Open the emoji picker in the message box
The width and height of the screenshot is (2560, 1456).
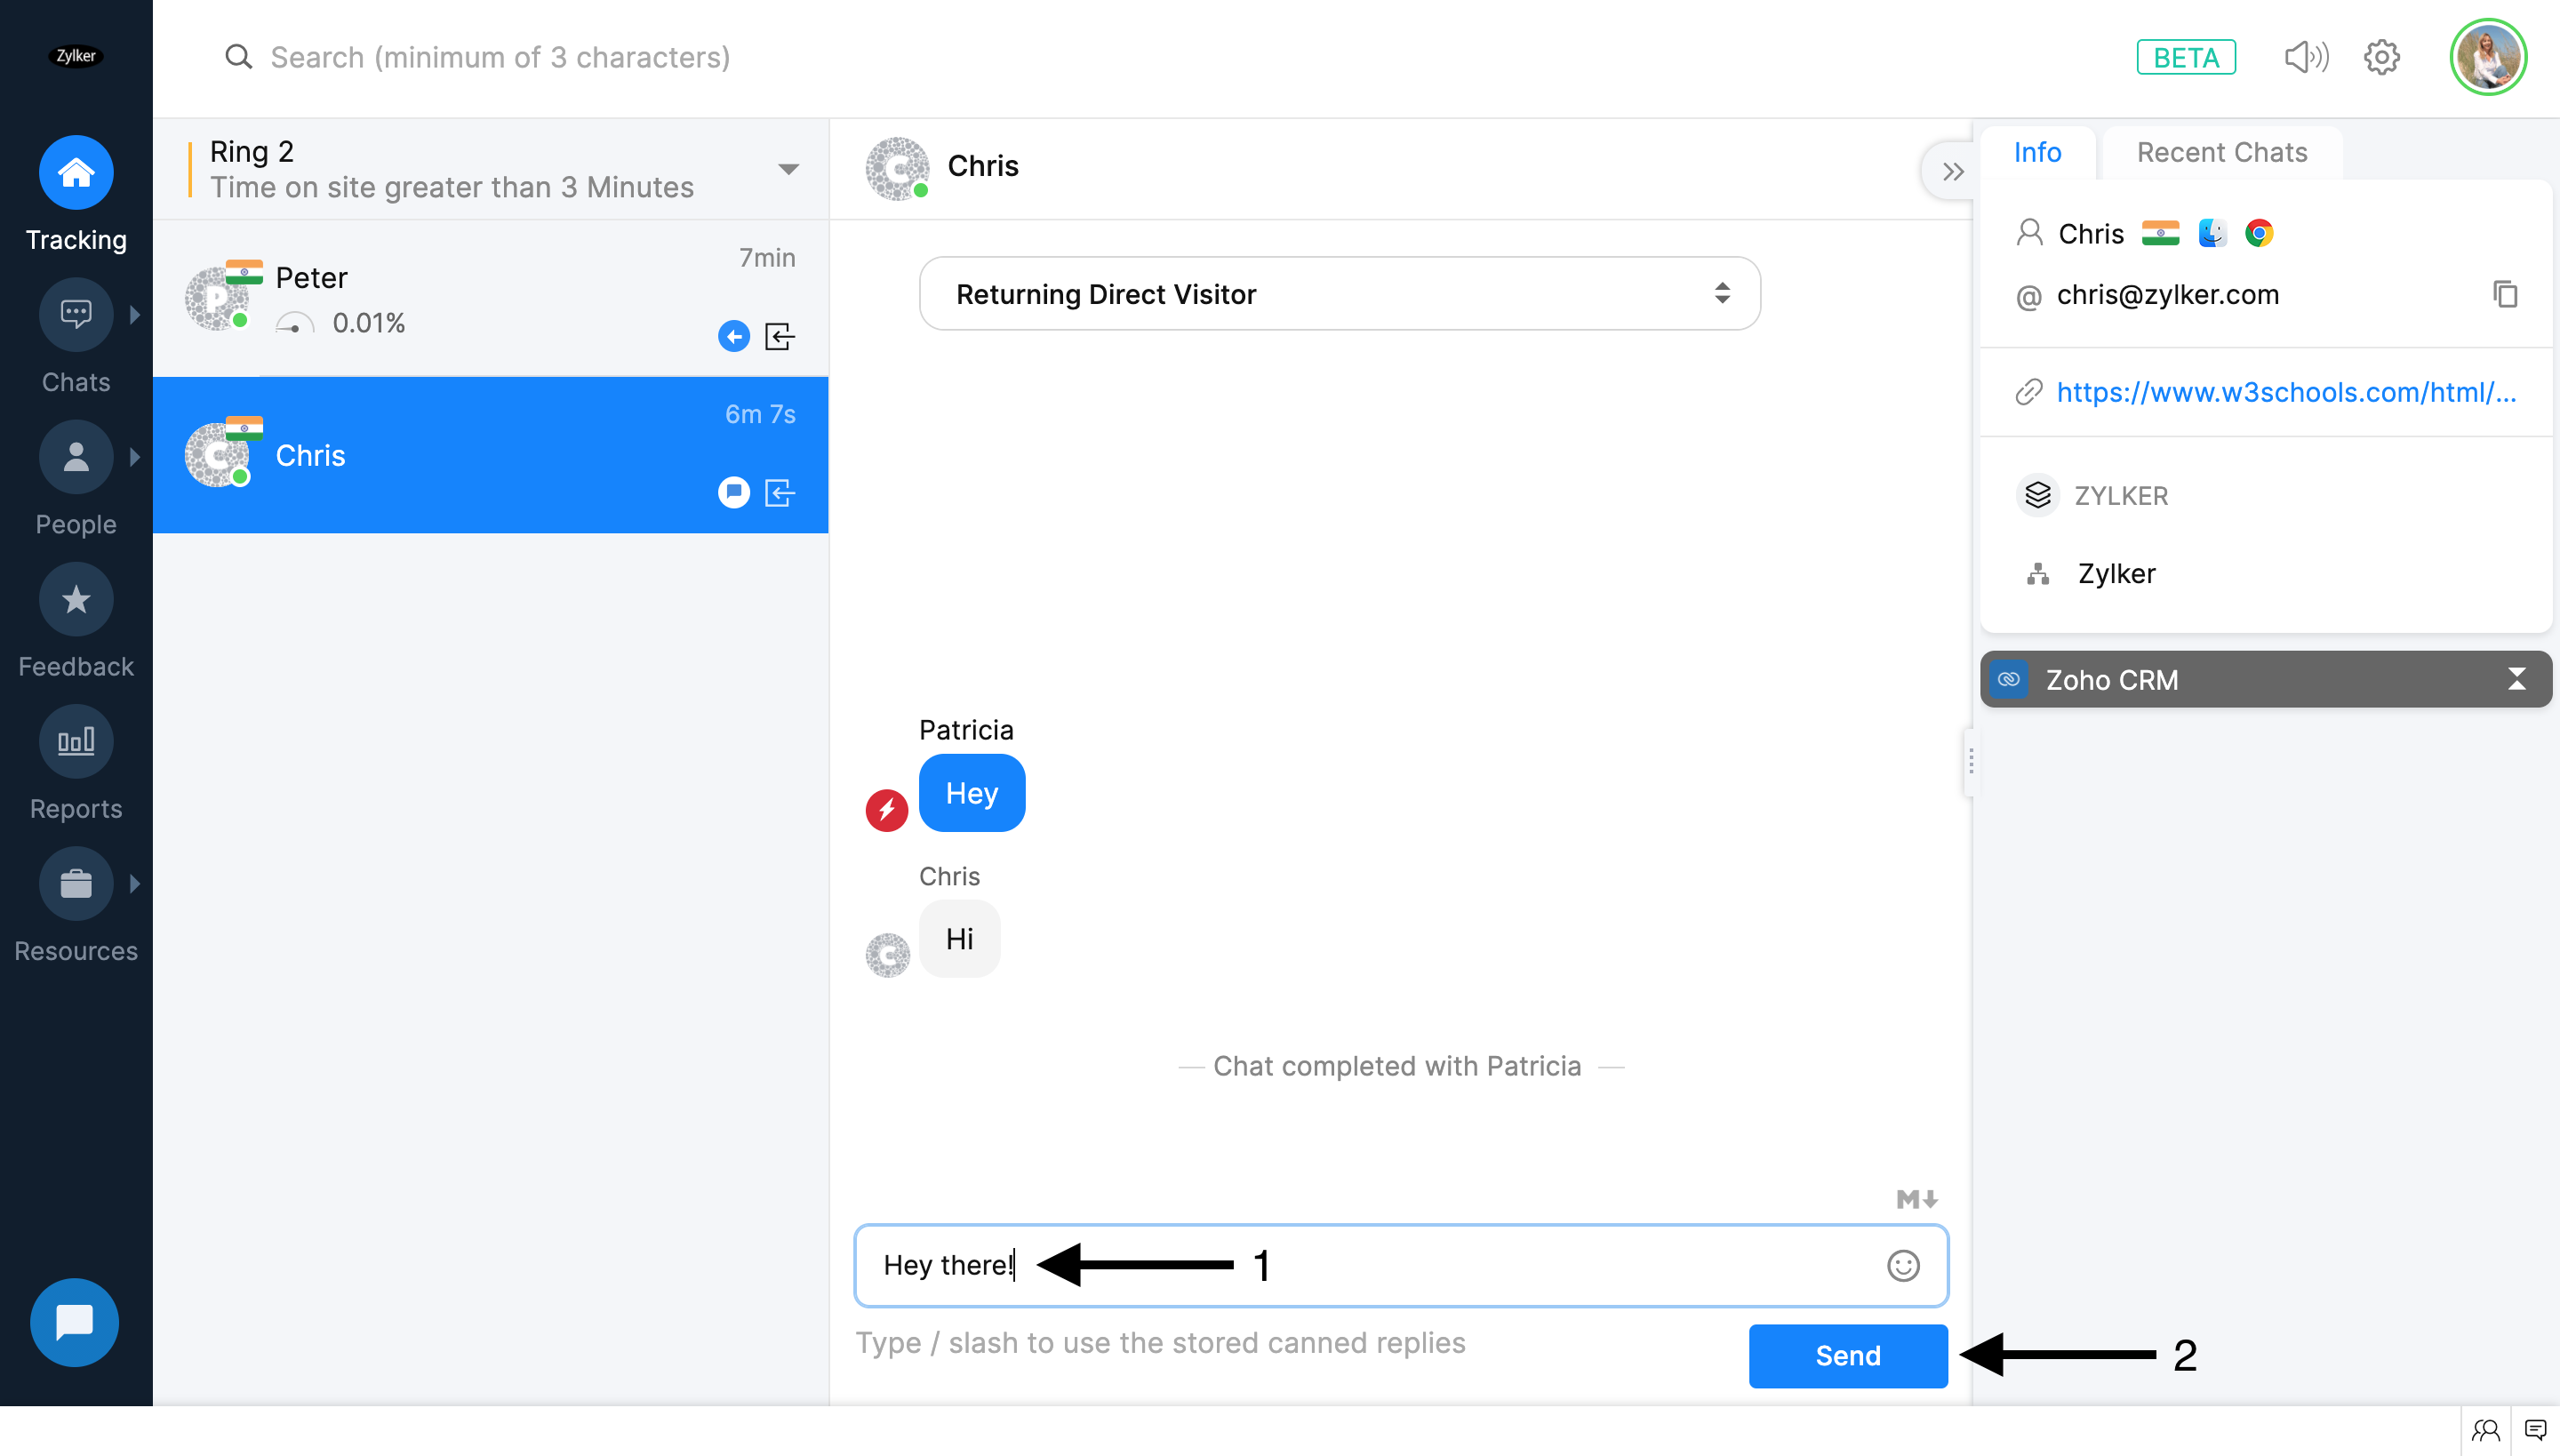[x=1902, y=1265]
